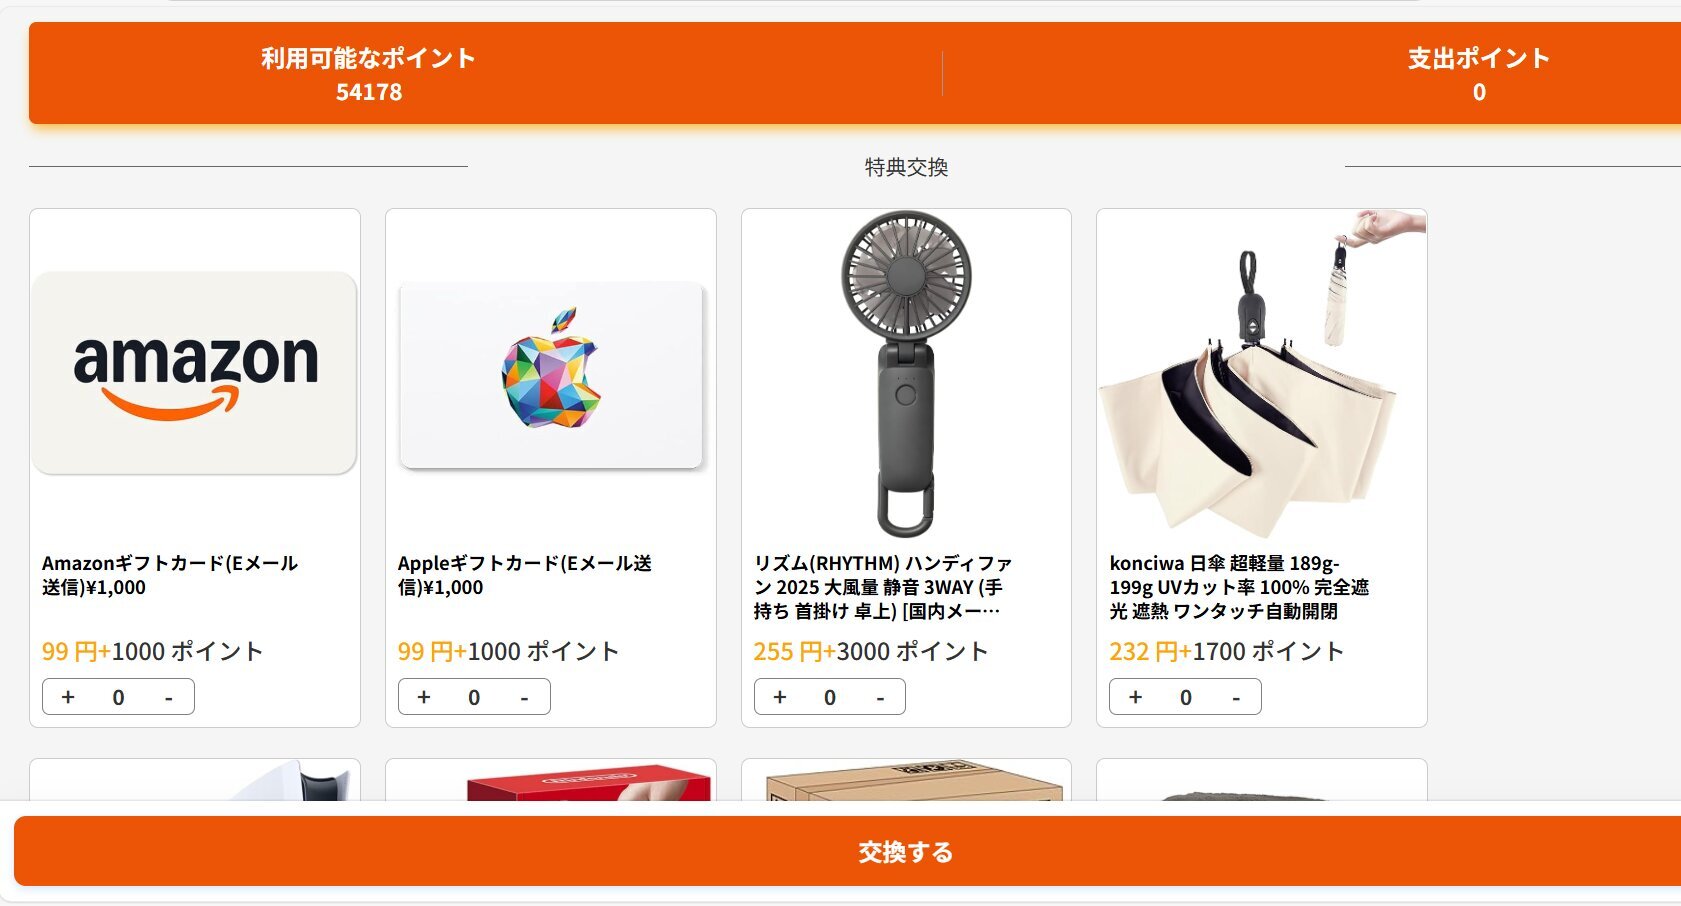
Task: Increase RHYTHM handy fan quantity
Action: coord(780,697)
